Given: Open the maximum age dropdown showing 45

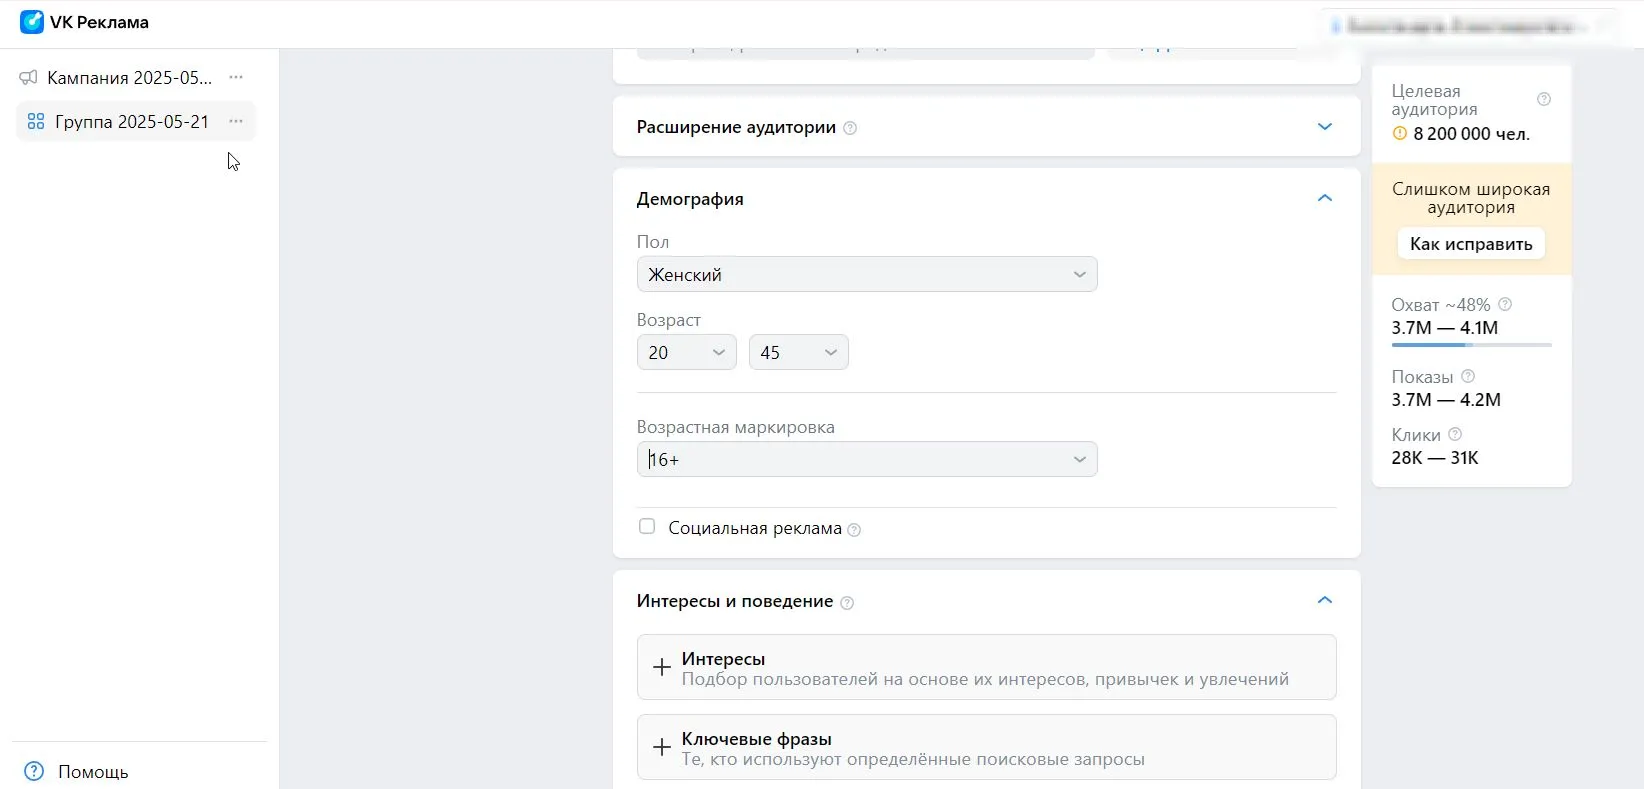Looking at the screenshot, I should pos(798,352).
